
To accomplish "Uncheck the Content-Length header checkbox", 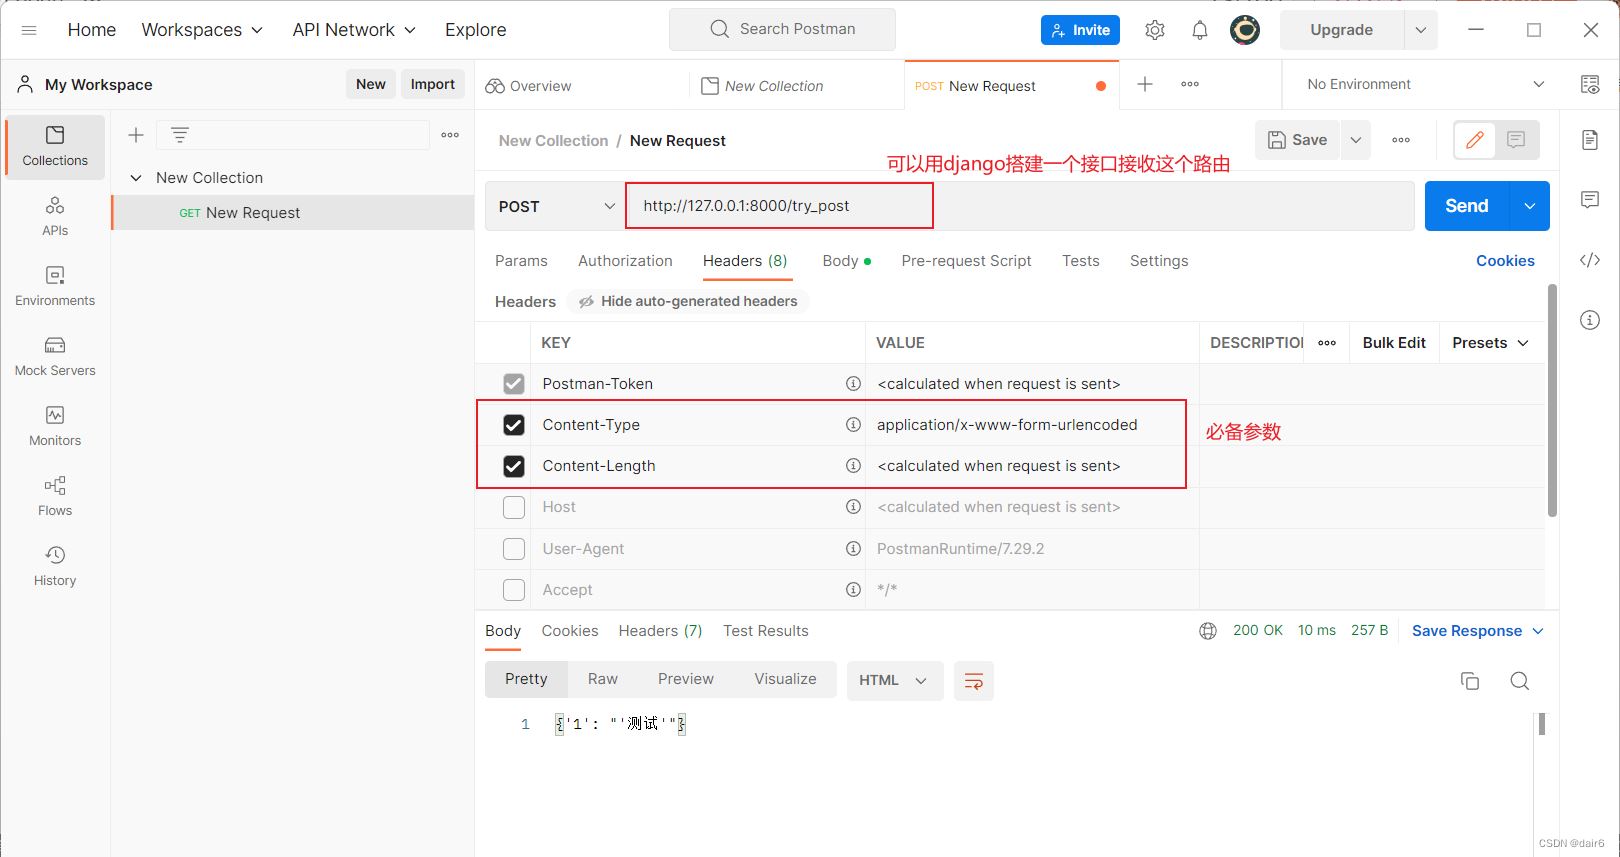I will [514, 466].
